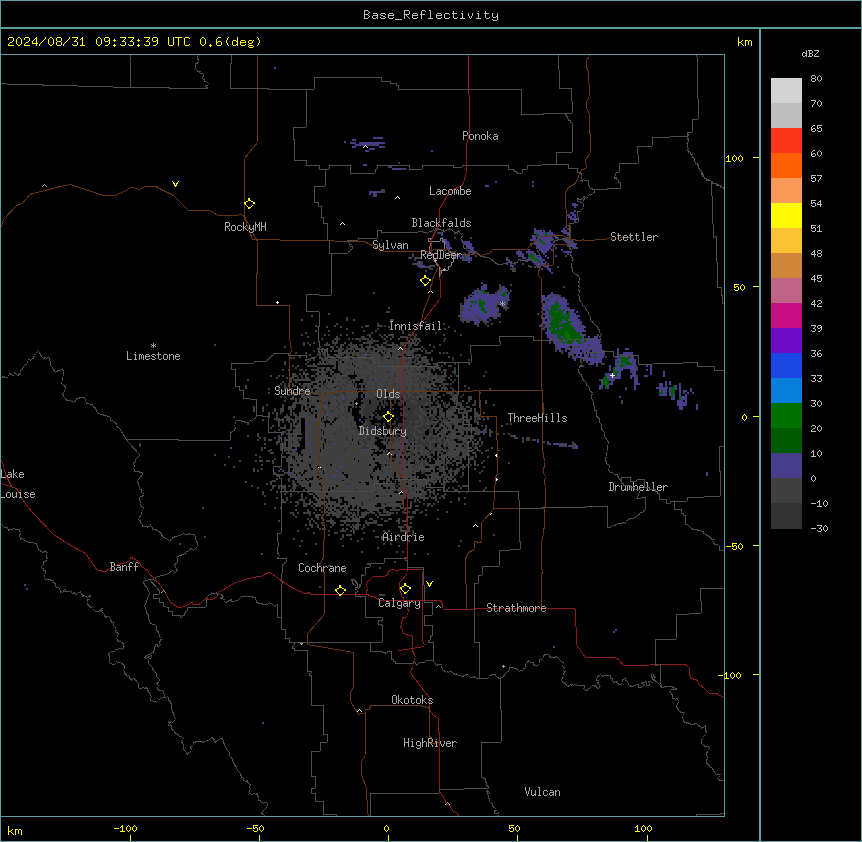This screenshot has height=842, width=862.
Task: Select the Cochrane label
Action: [x=322, y=568]
